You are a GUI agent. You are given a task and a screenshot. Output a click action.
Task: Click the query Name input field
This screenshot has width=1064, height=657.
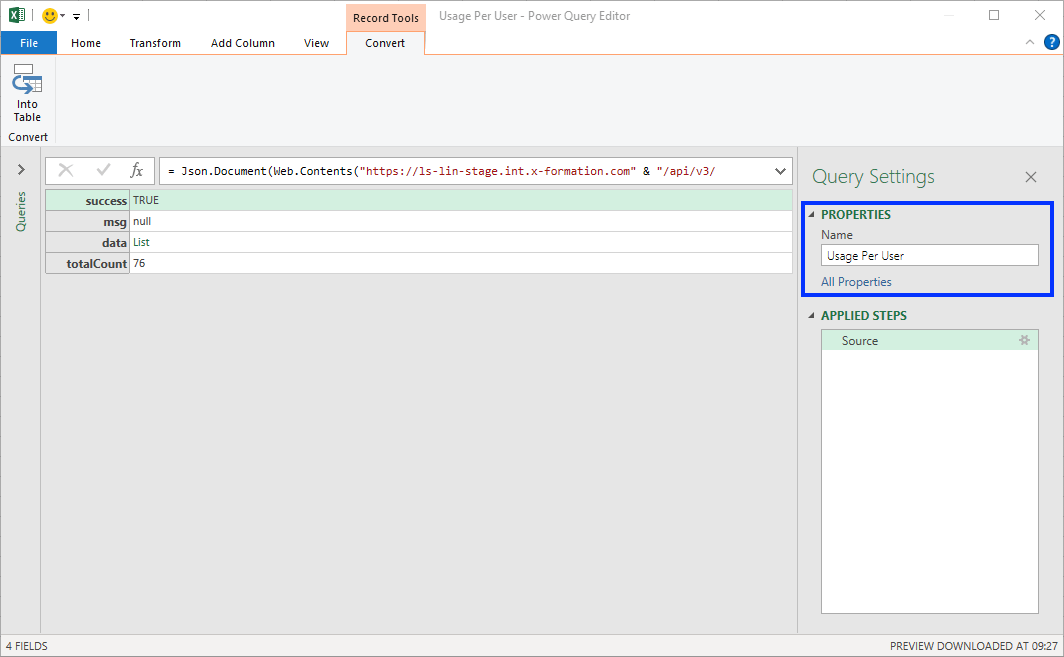pos(930,255)
